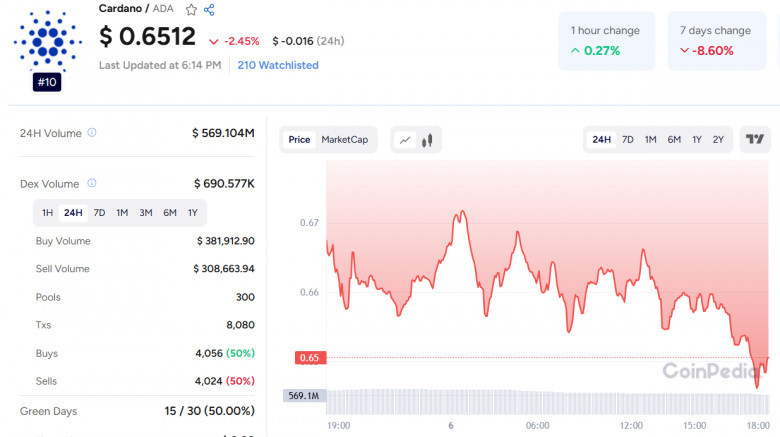Open the TradingView chart icon
The height and width of the screenshot is (437, 780).
[x=755, y=139]
